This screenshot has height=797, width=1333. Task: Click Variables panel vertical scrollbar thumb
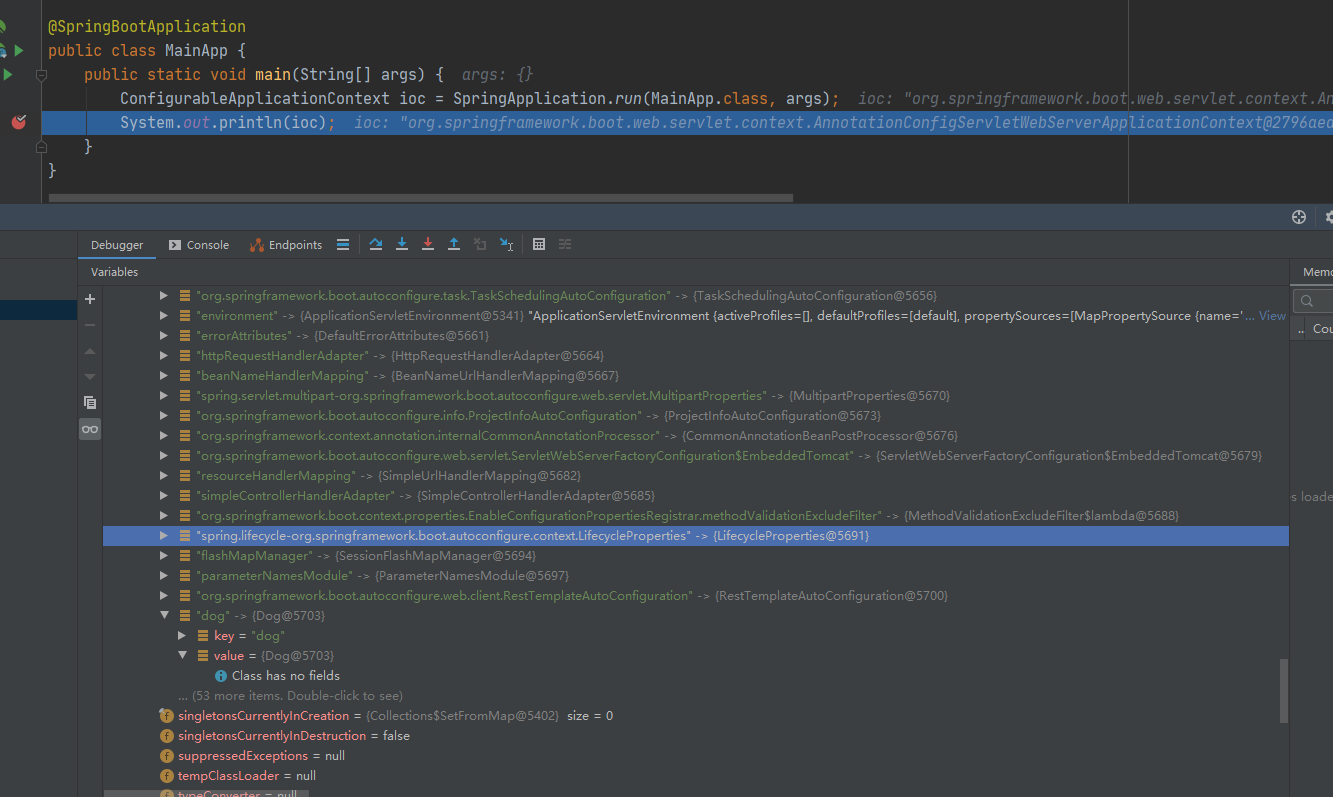(1284, 690)
